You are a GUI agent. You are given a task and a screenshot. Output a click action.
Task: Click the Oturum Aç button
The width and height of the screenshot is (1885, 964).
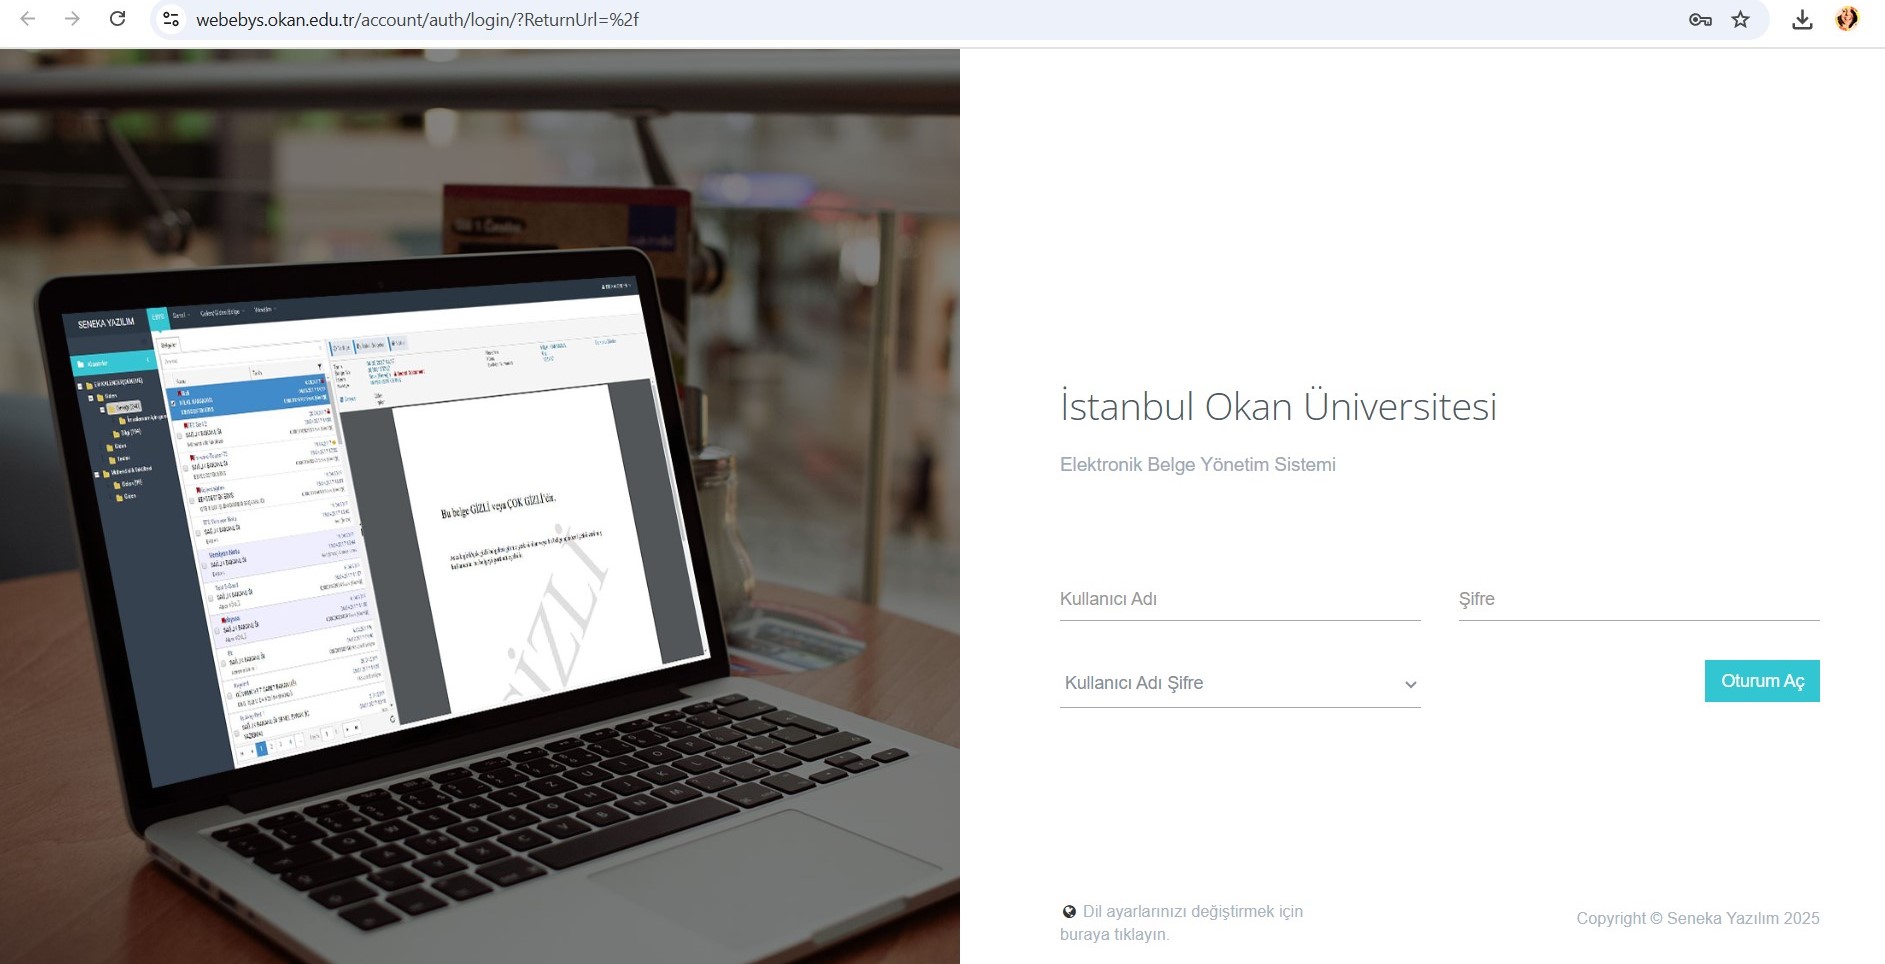(1762, 681)
